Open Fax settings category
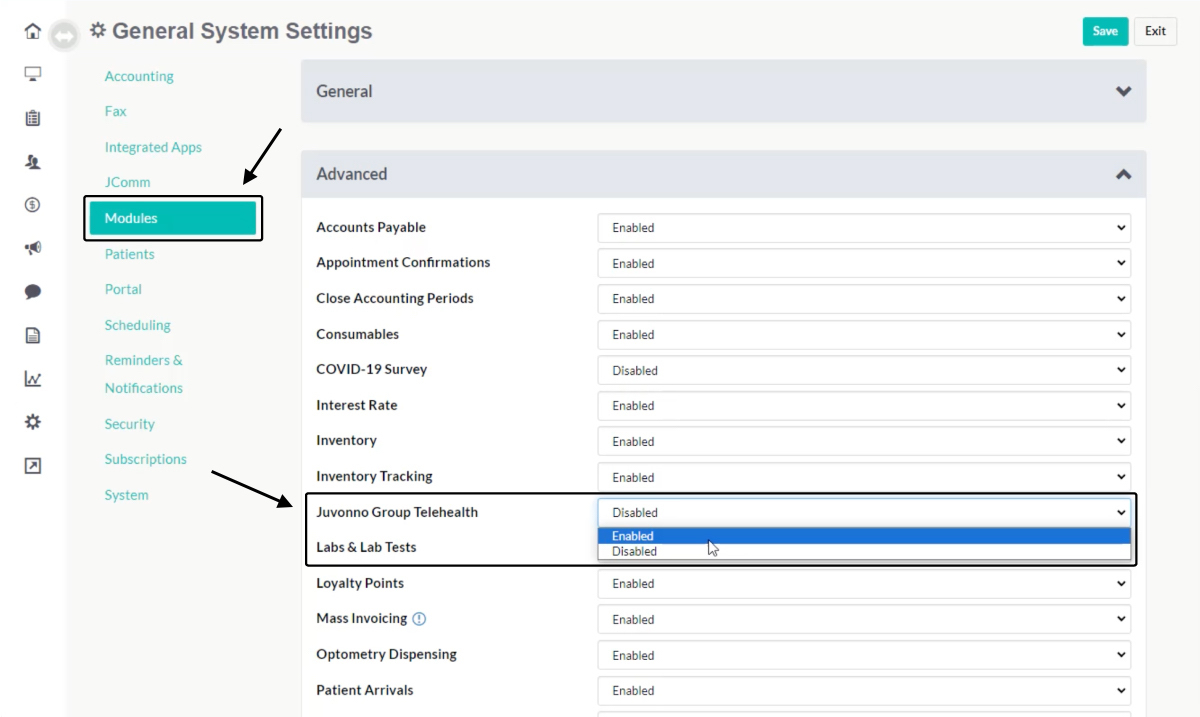The image size is (1200, 717). (115, 111)
